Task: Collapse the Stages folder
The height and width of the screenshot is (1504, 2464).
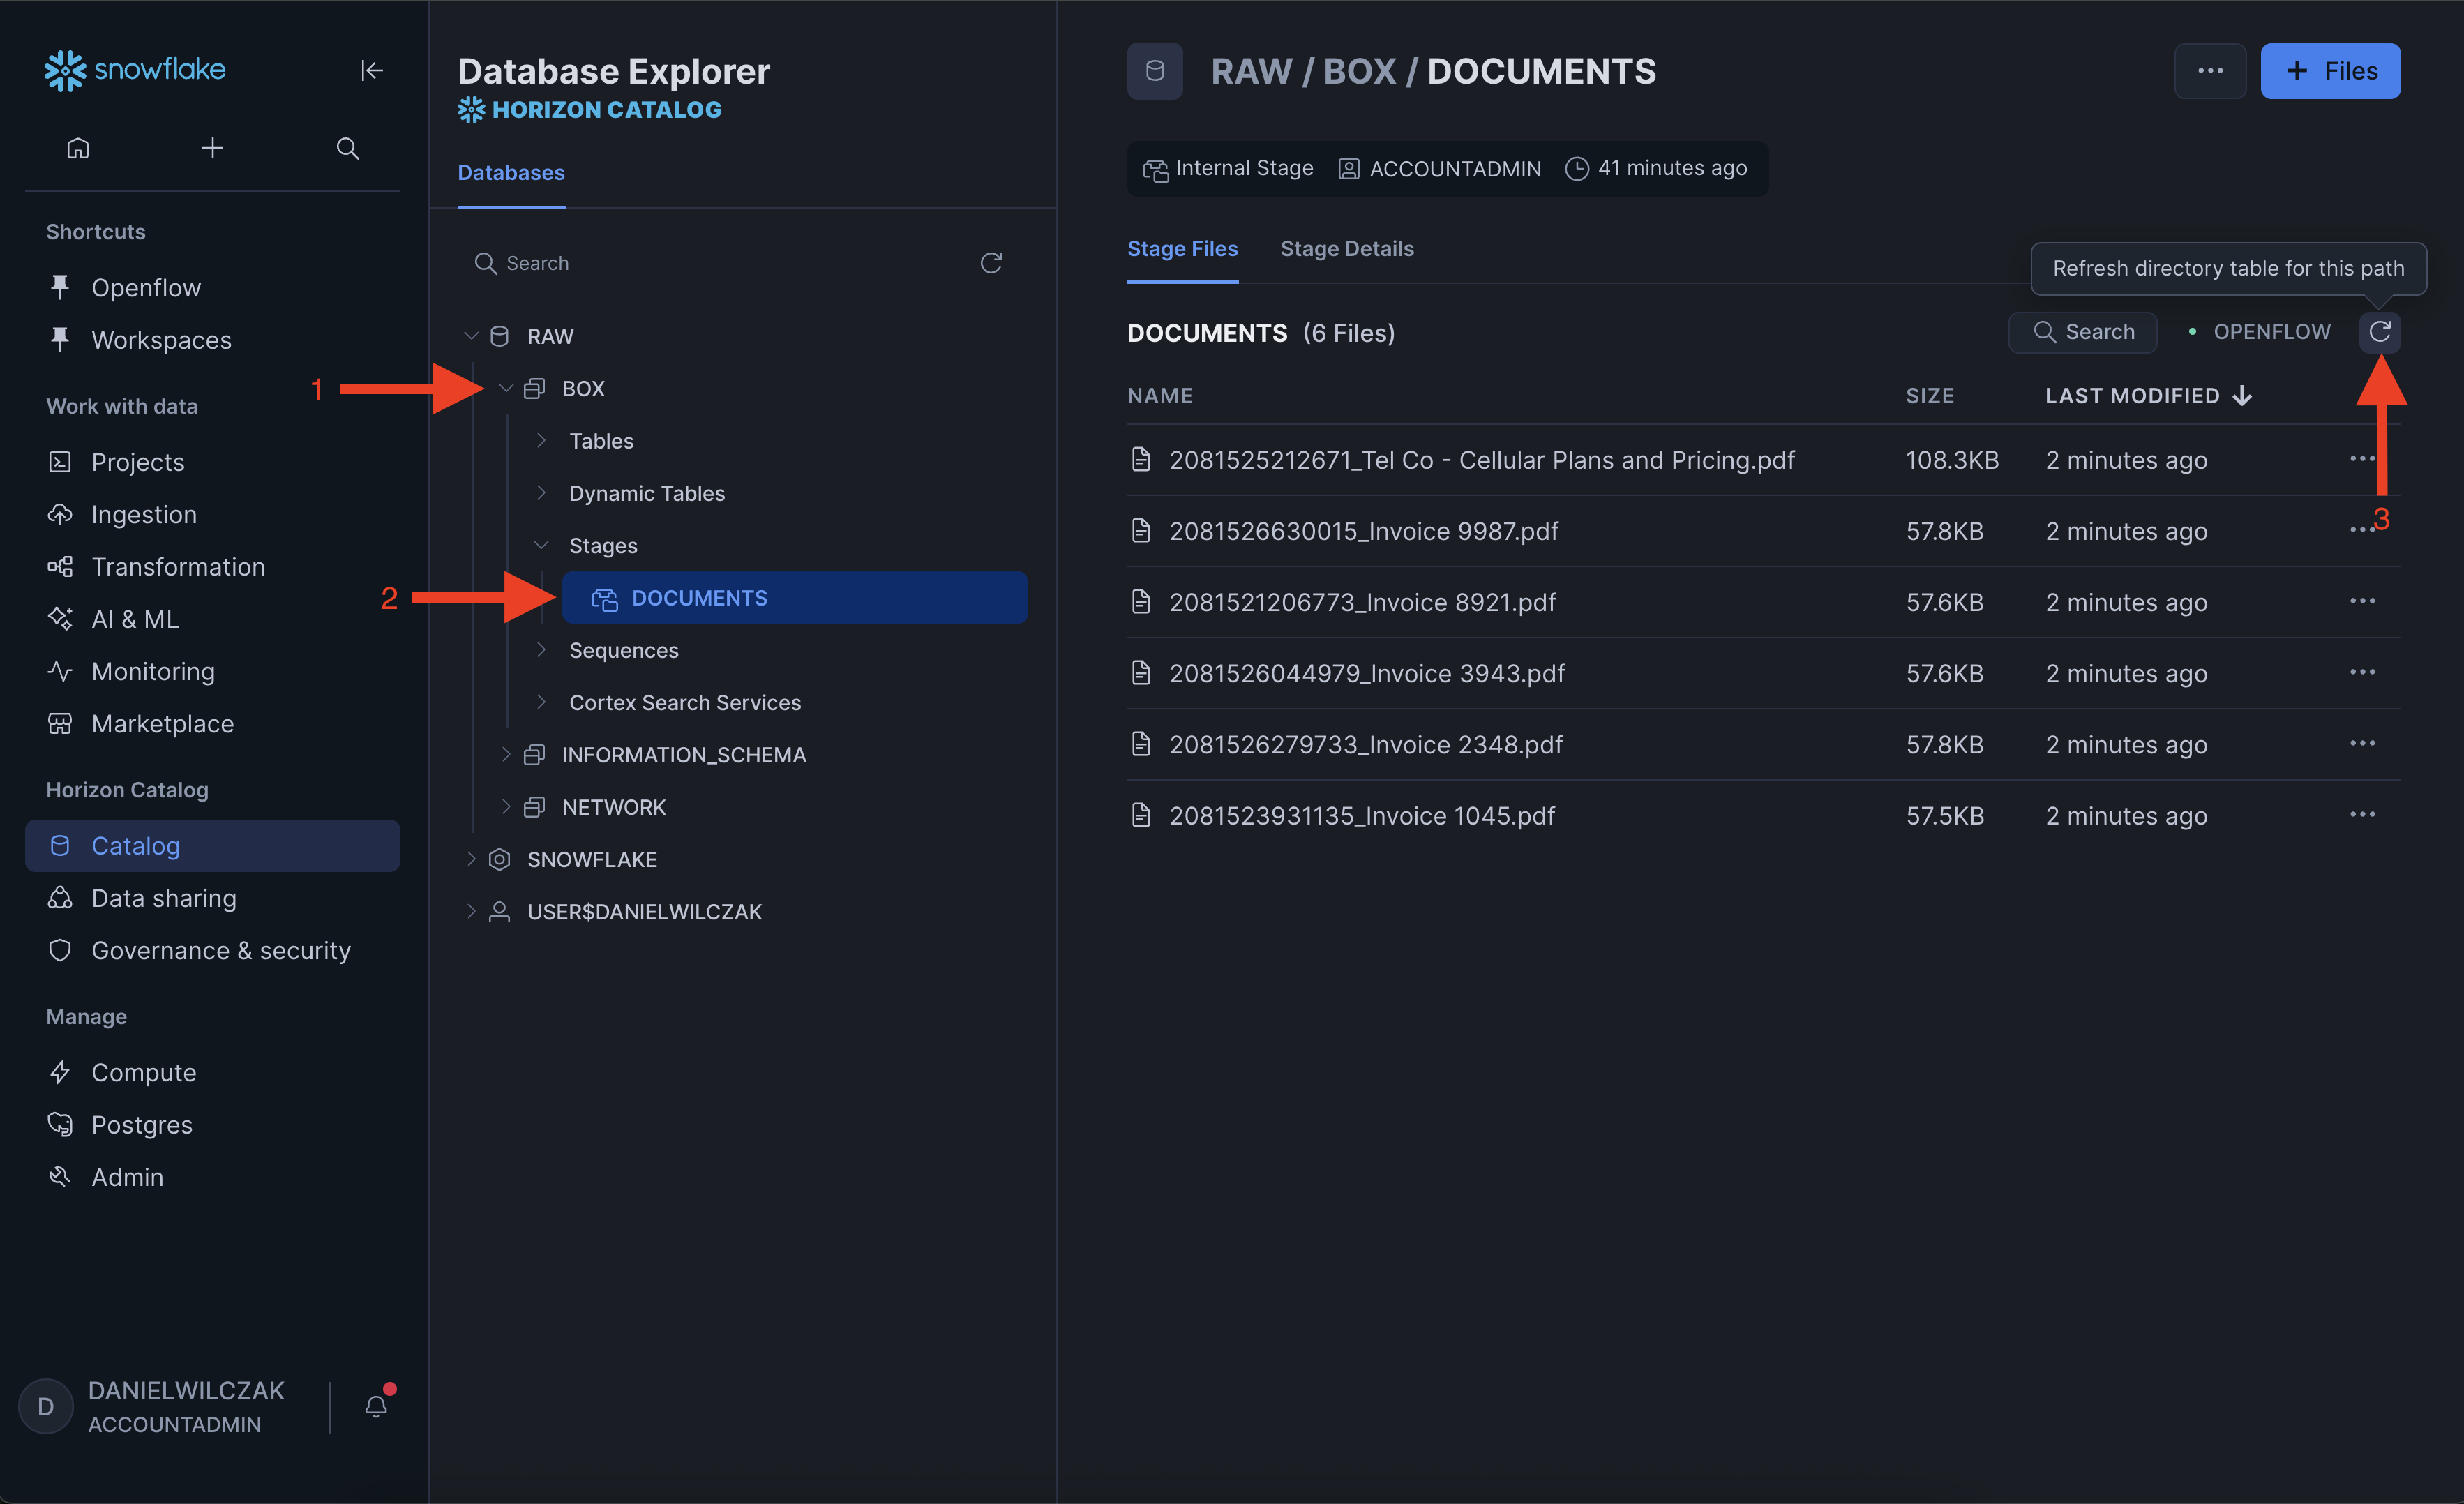Action: pos(541,545)
